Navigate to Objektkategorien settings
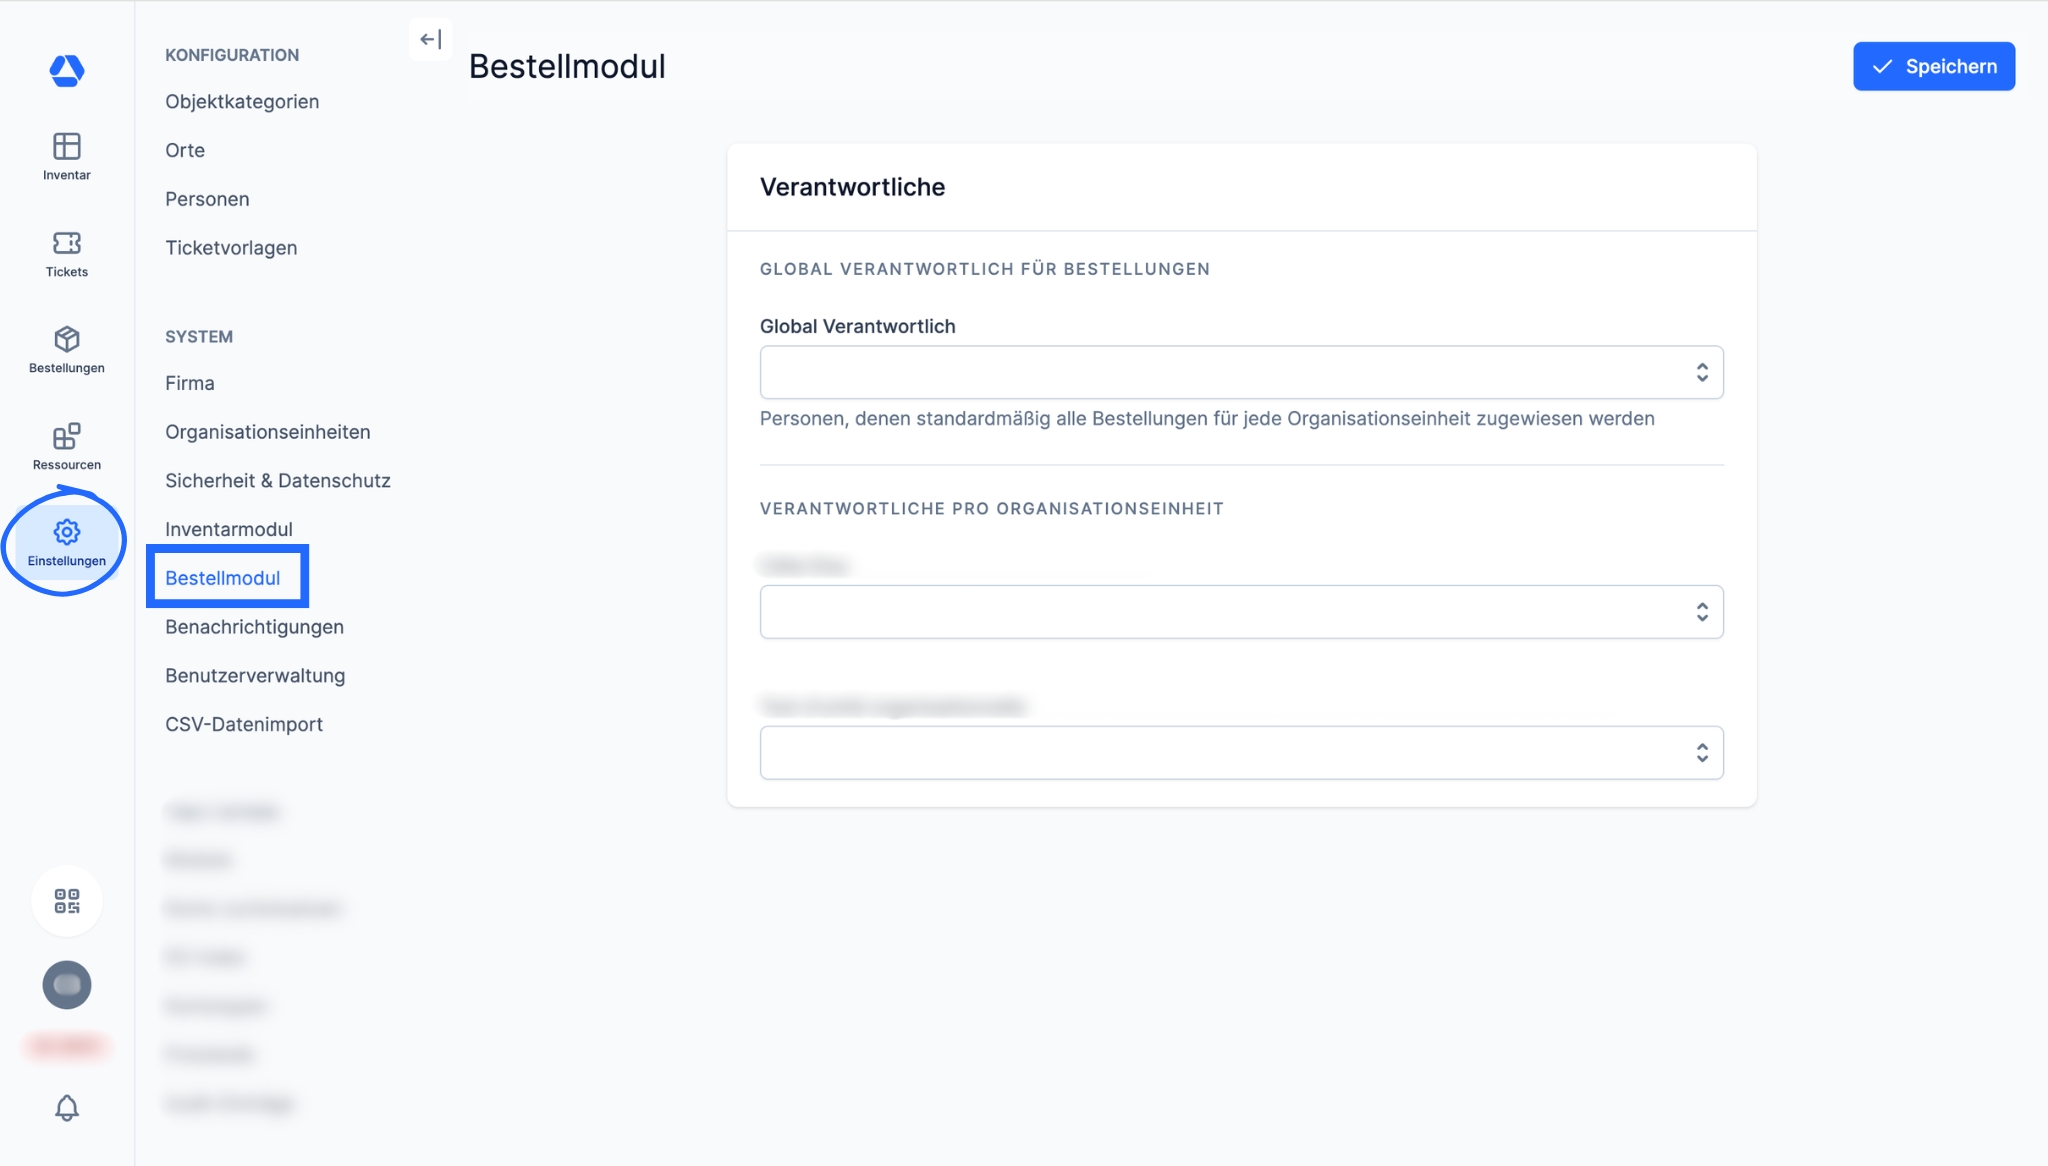Image resolution: width=2048 pixels, height=1166 pixels. [x=242, y=102]
